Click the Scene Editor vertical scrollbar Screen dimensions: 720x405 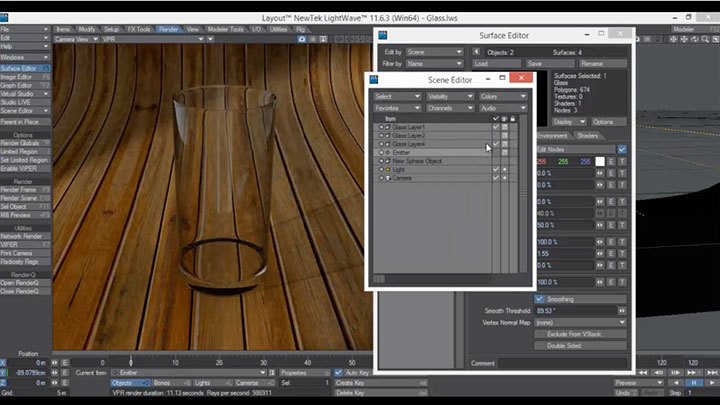pos(523,194)
